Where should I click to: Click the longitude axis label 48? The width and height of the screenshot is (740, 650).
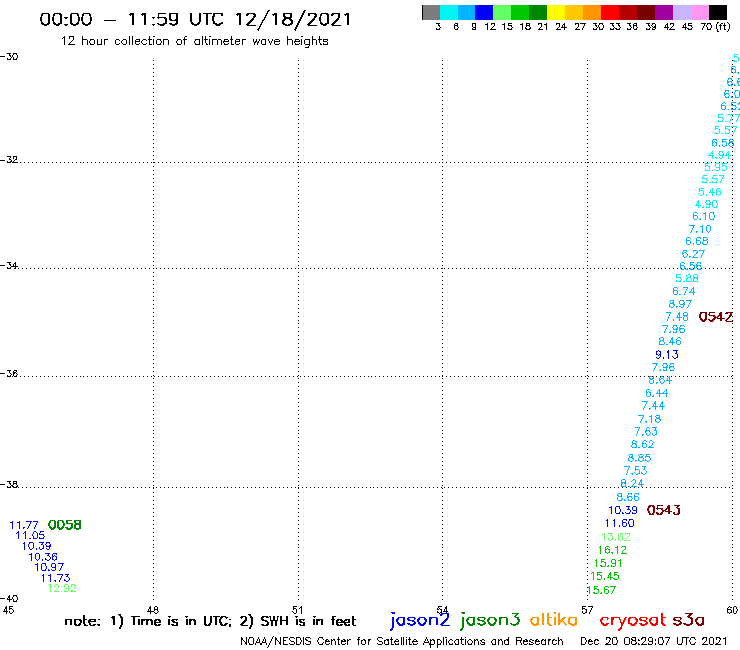coord(152,610)
